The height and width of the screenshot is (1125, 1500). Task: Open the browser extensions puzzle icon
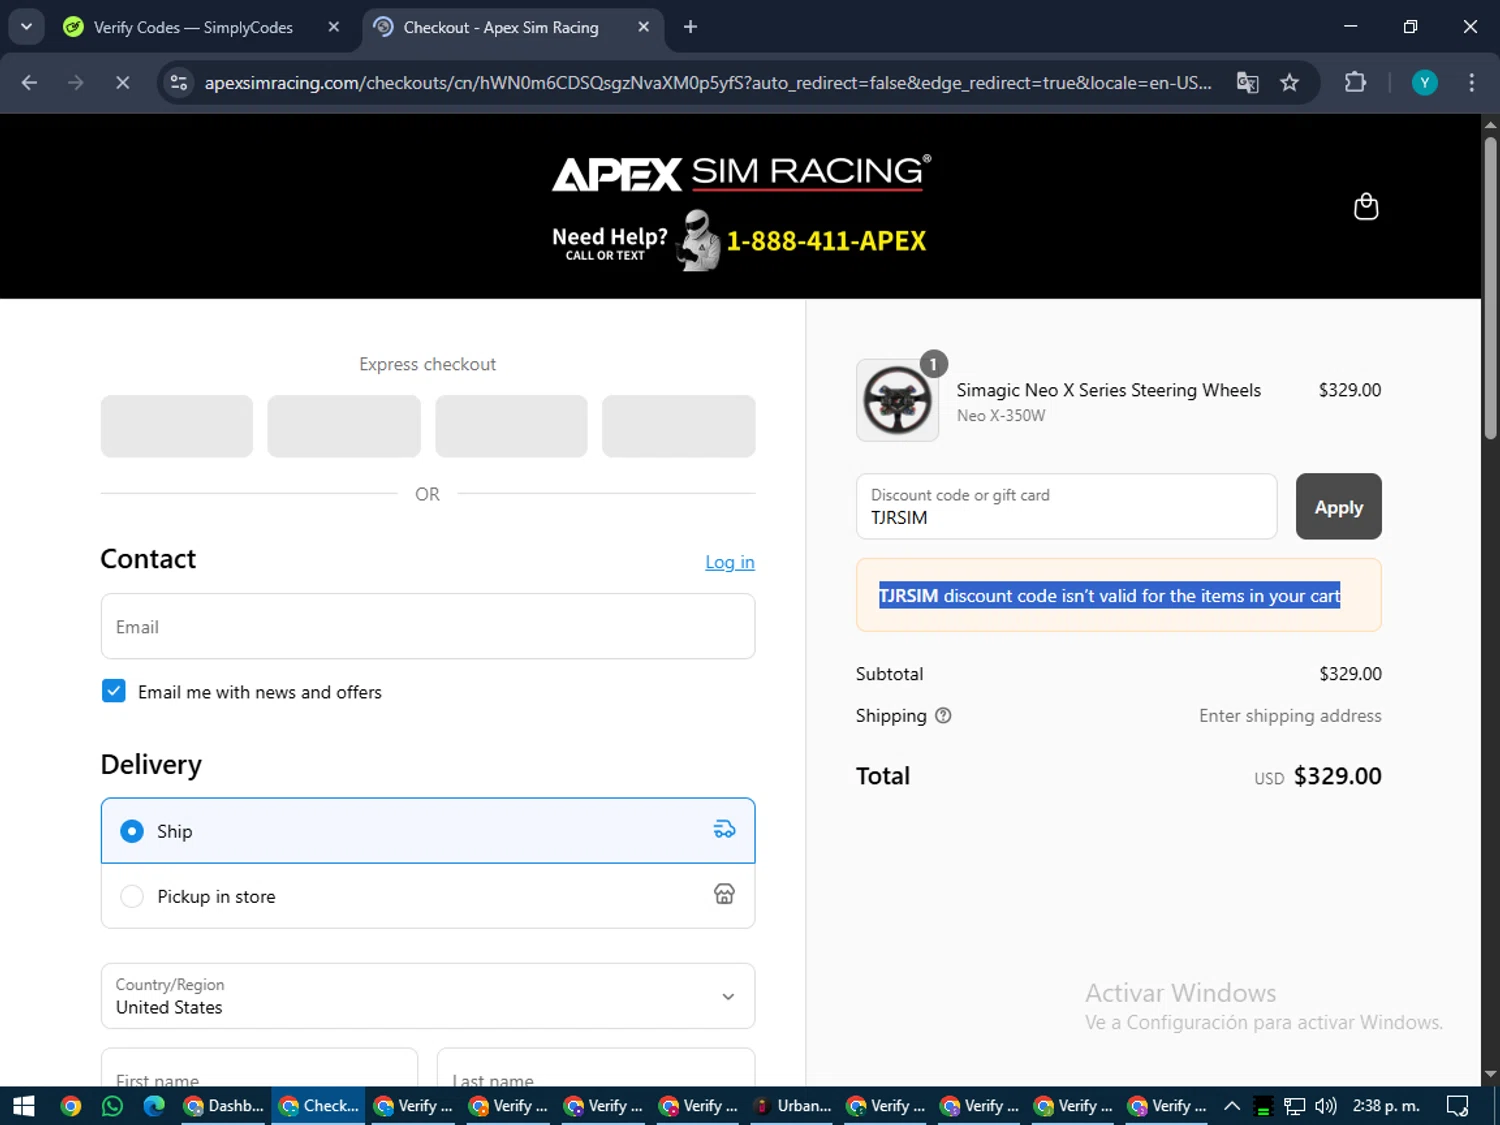[x=1355, y=83]
